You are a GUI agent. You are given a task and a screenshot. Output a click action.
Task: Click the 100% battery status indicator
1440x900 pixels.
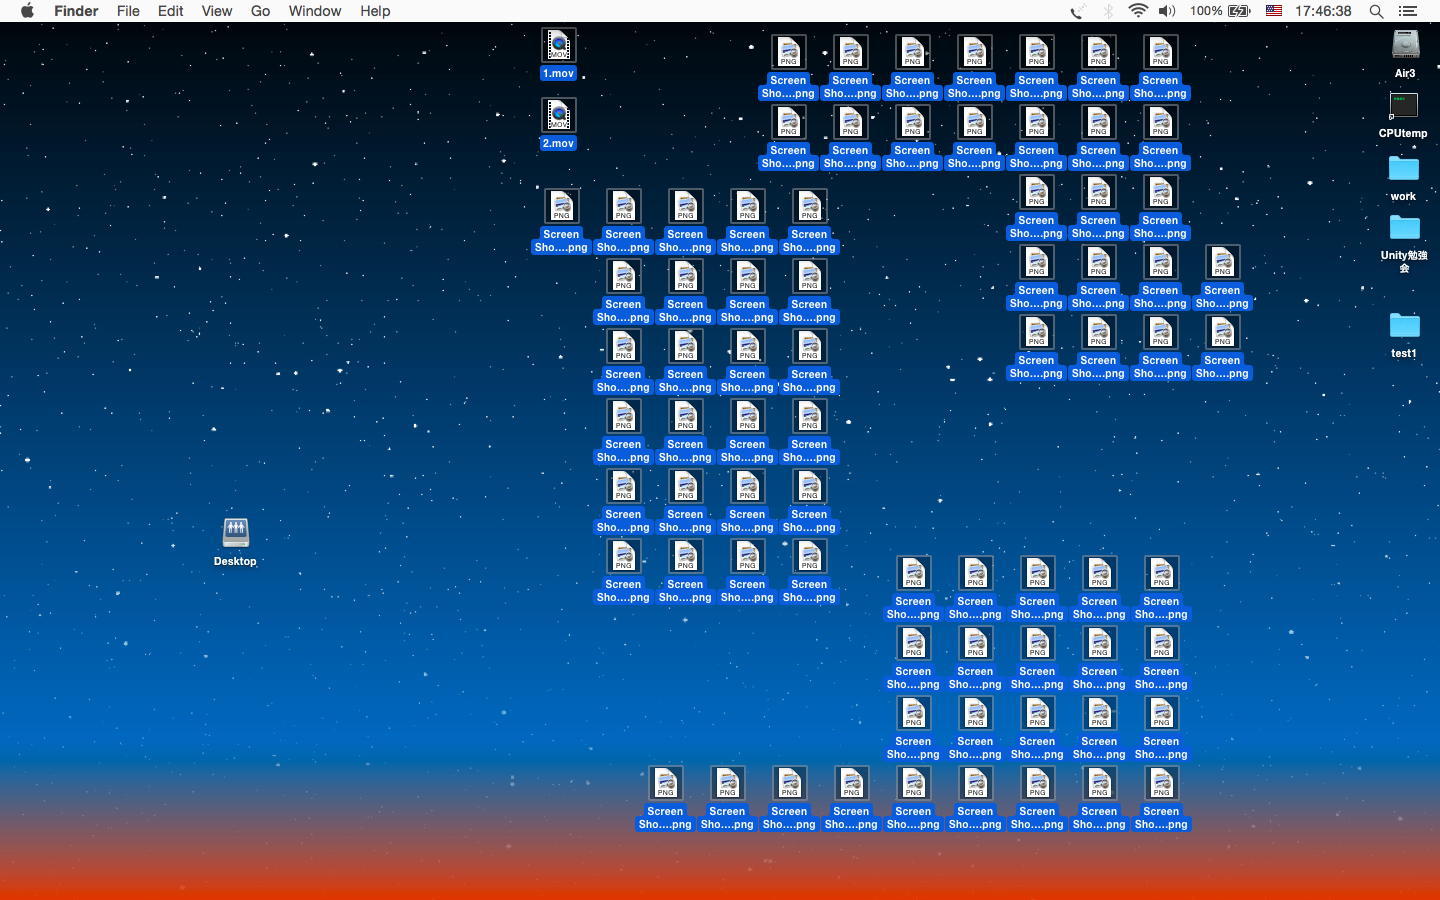coord(1220,11)
